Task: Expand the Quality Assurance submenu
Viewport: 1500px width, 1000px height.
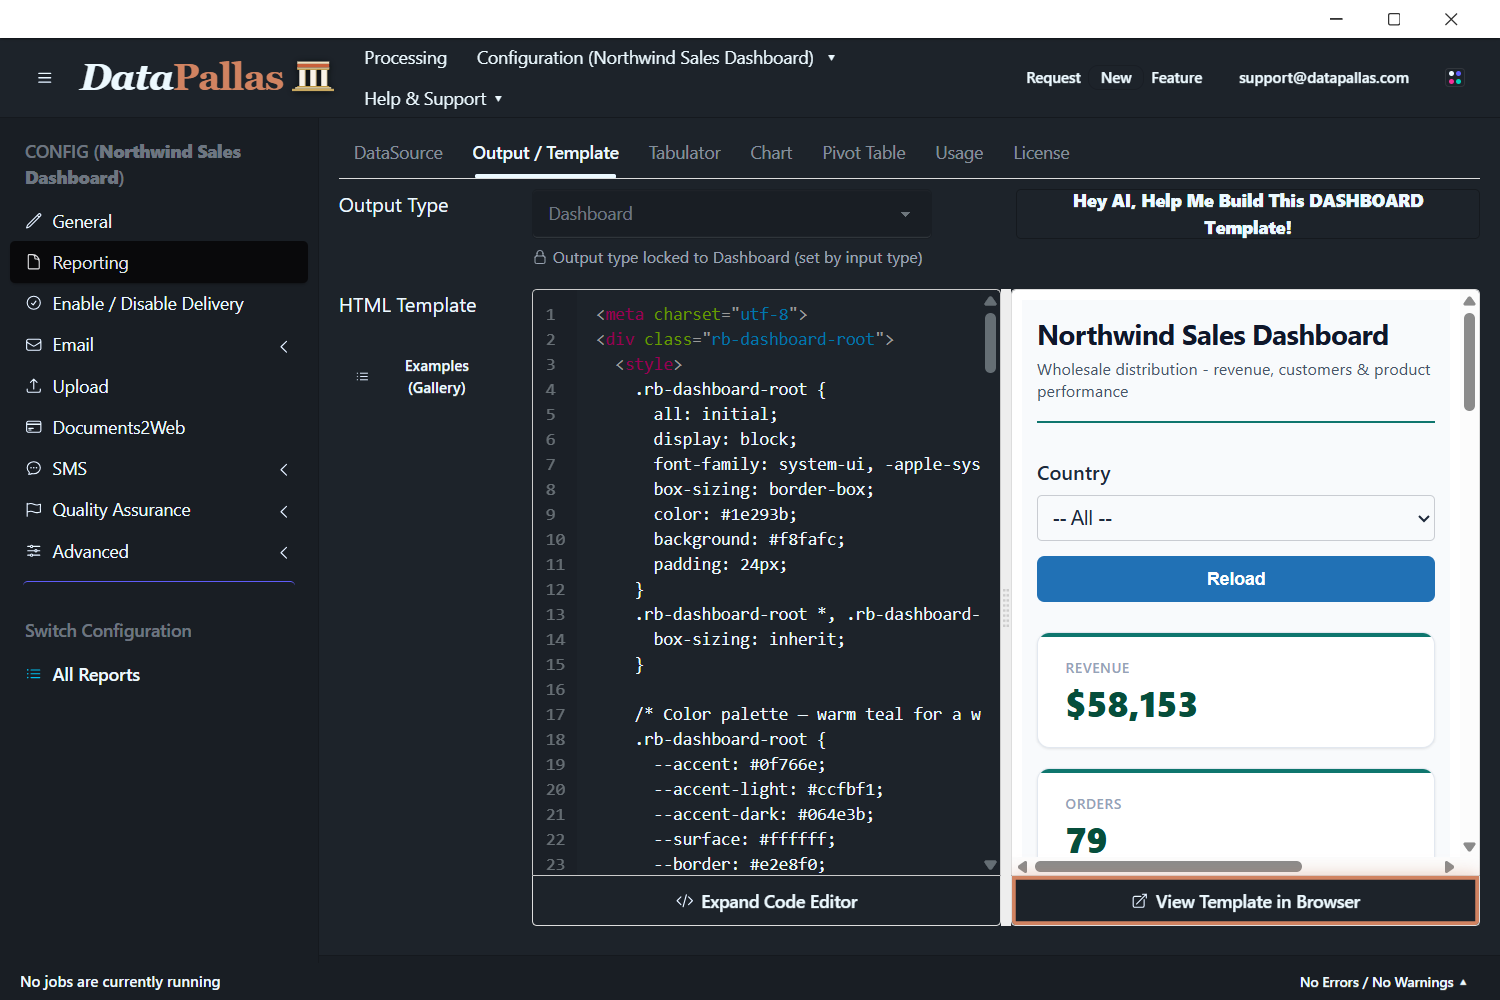Action: [284, 511]
